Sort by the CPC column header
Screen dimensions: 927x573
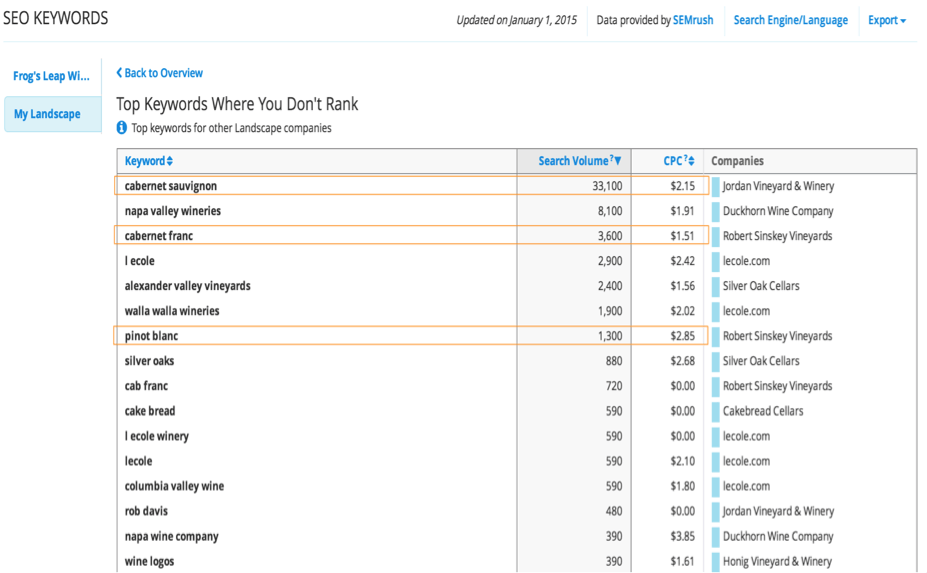pyautogui.click(x=673, y=161)
